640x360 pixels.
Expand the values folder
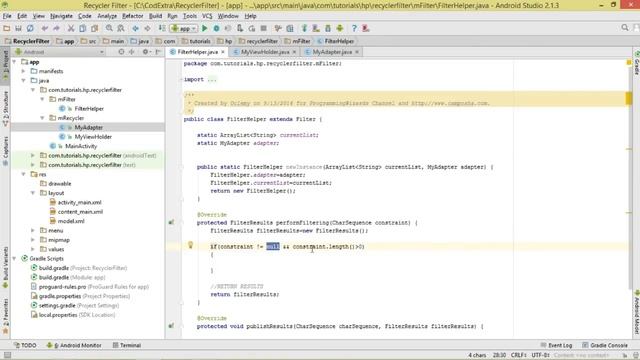(x=33, y=249)
